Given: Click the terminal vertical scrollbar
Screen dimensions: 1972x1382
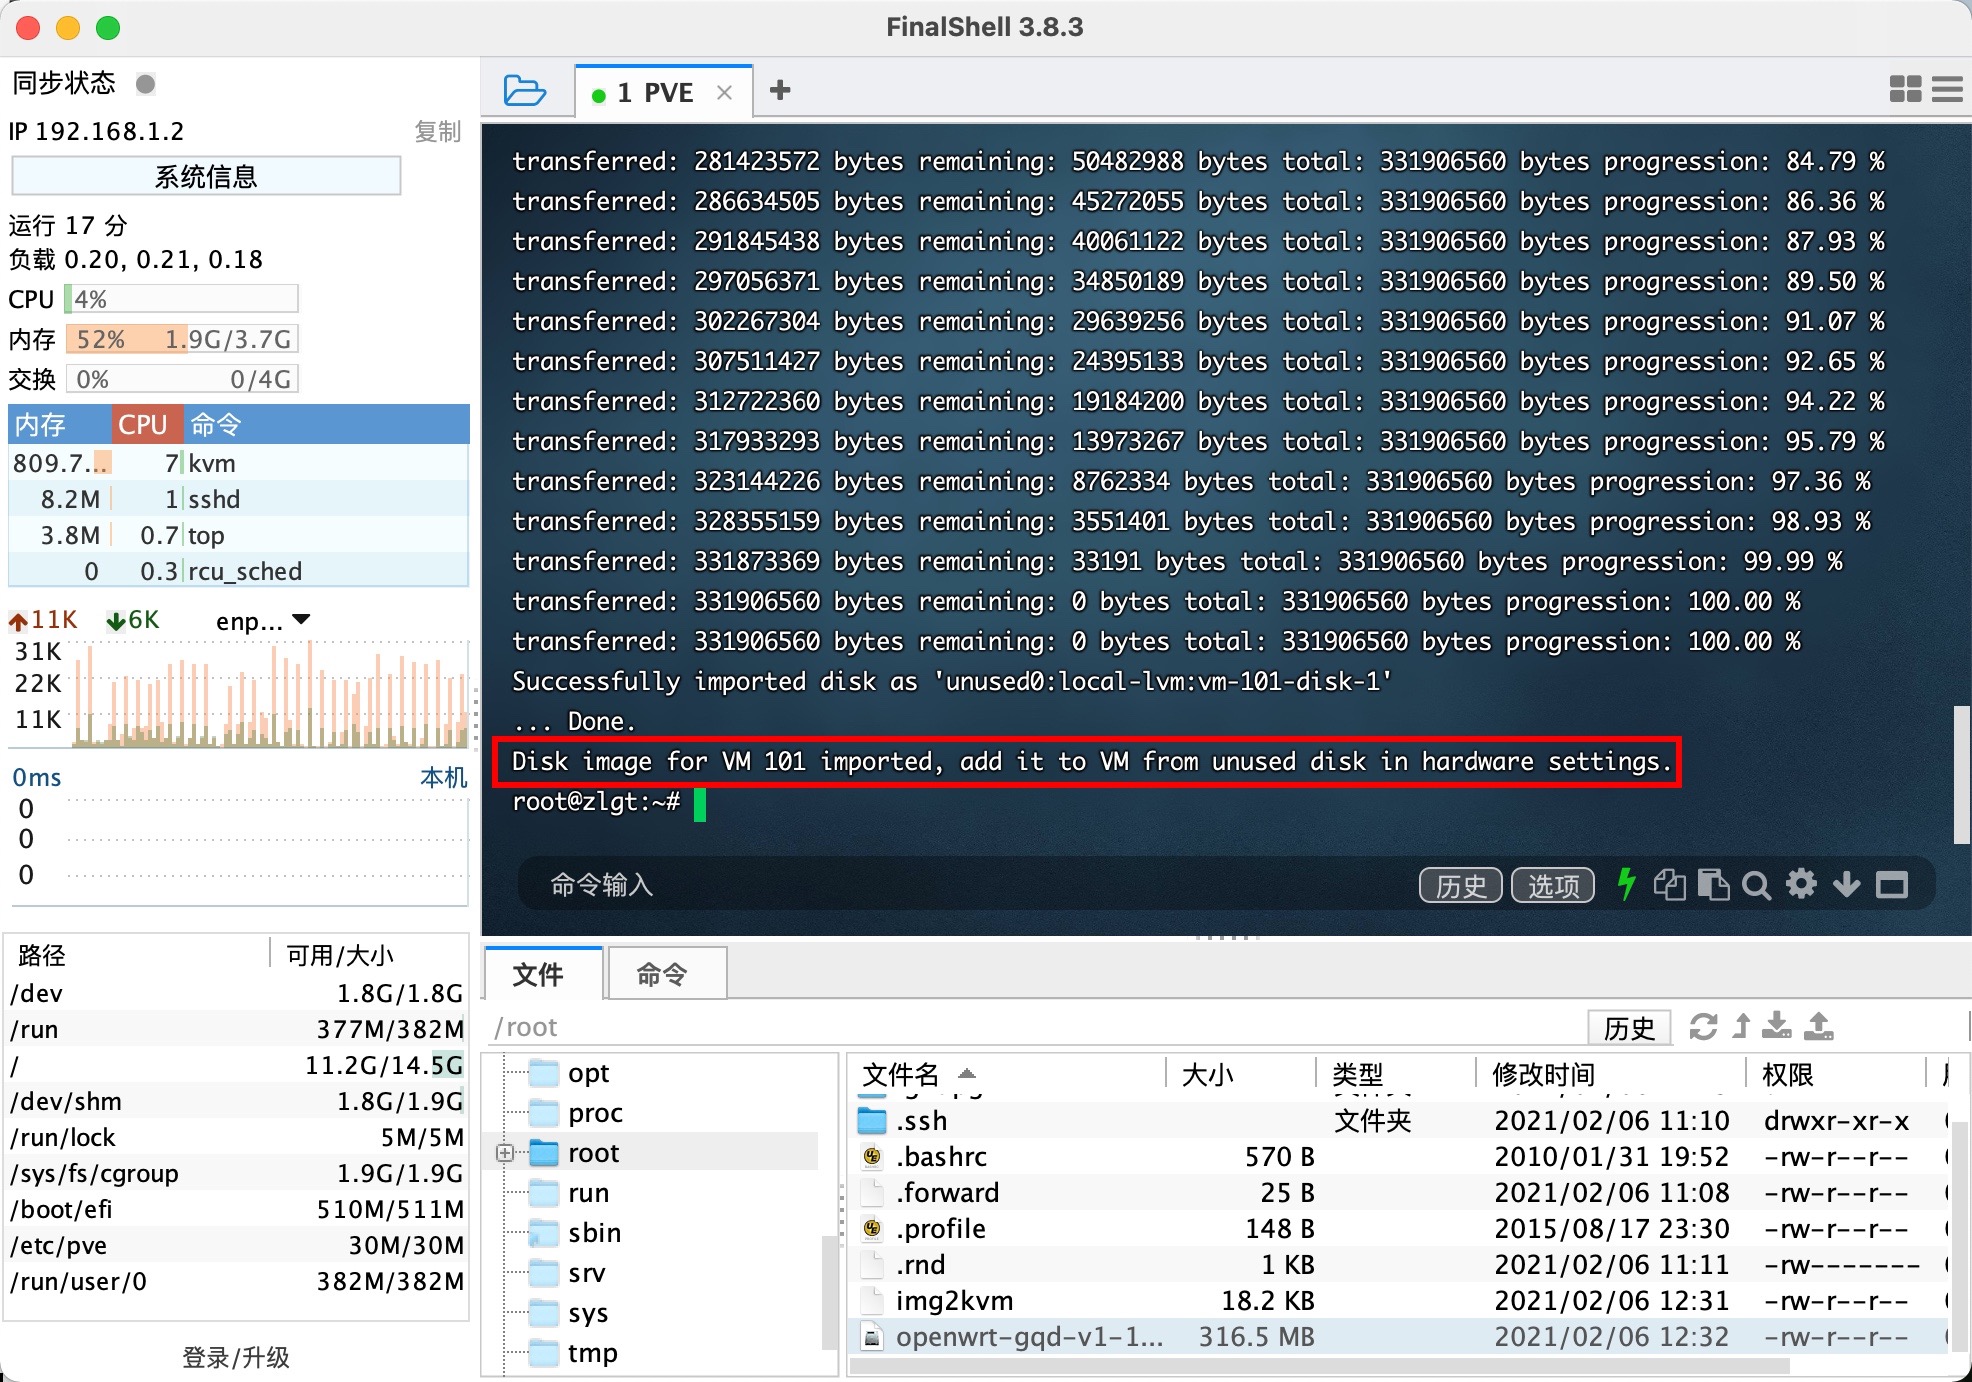Looking at the screenshot, I should coord(1961,775).
